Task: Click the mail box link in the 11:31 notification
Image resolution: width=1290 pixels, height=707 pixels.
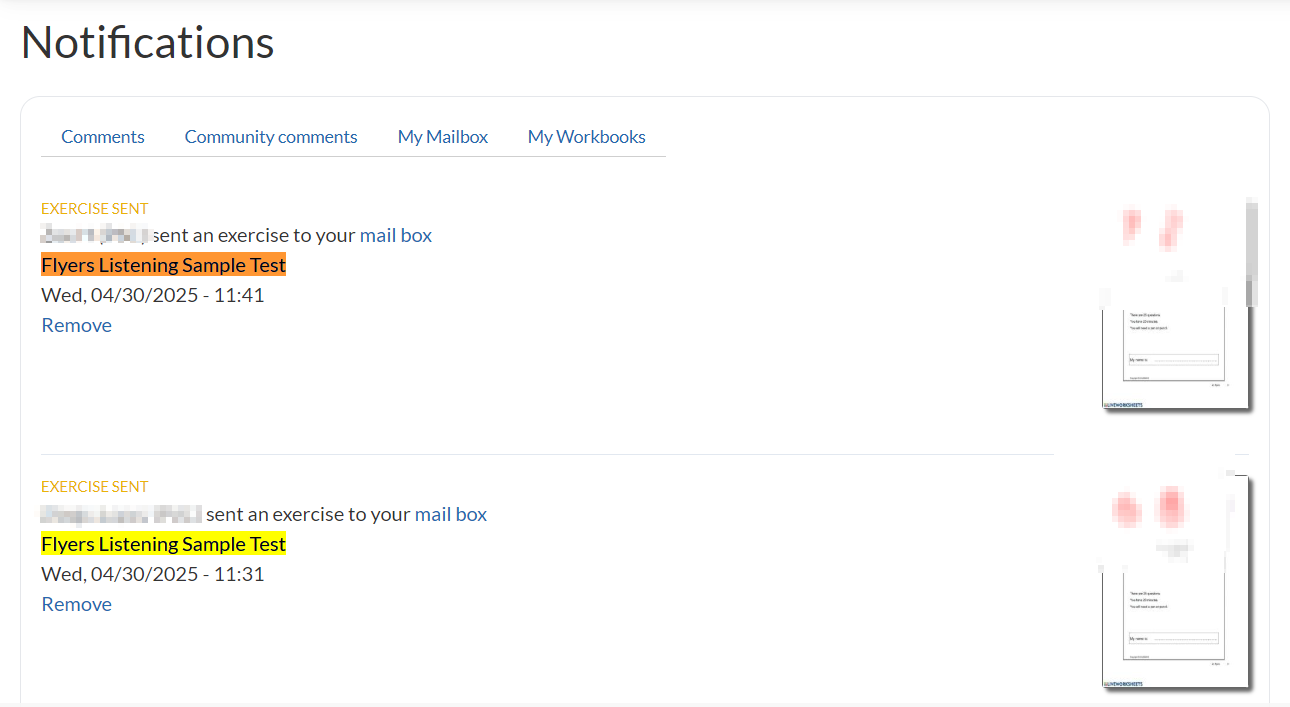Action: tap(451, 515)
